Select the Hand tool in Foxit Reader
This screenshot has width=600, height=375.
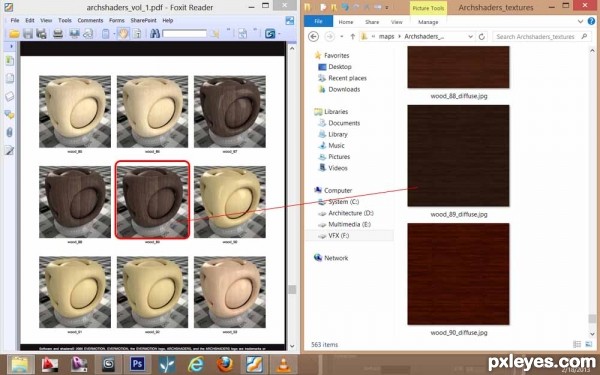click(123, 34)
